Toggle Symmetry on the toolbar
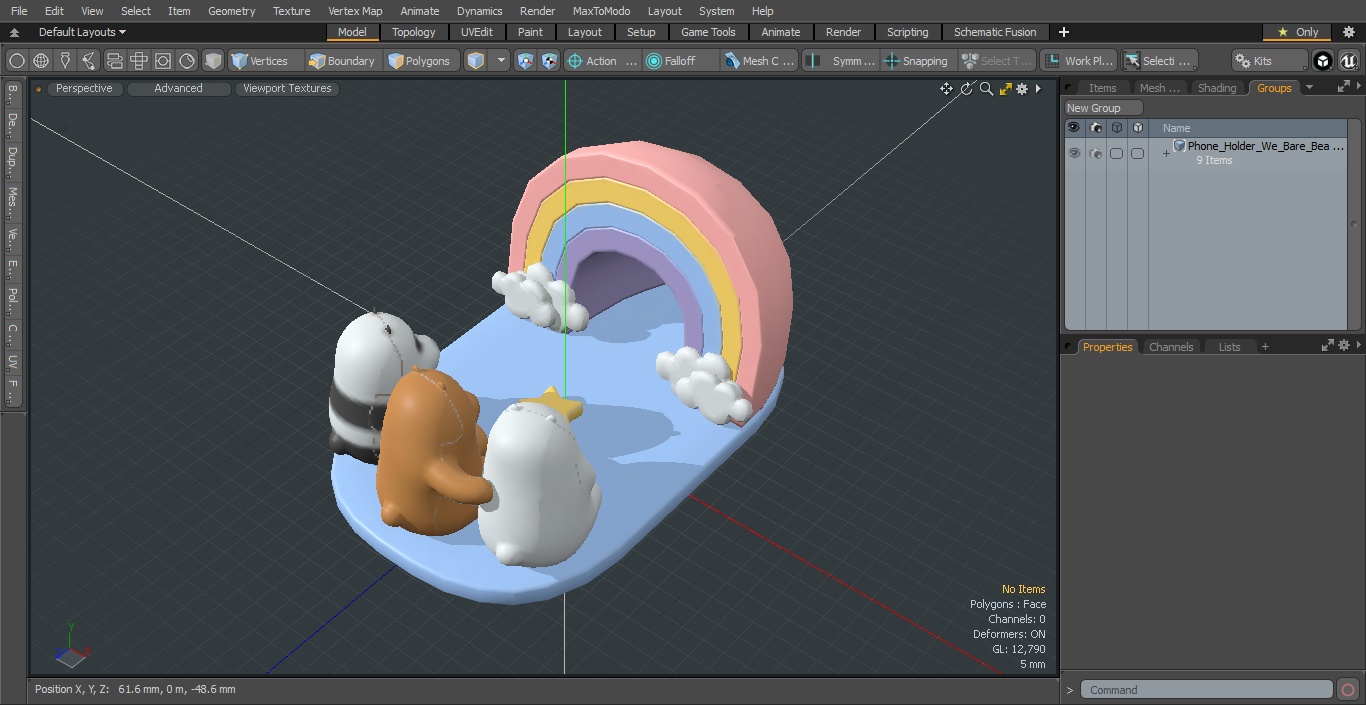1366x705 pixels. [x=842, y=61]
